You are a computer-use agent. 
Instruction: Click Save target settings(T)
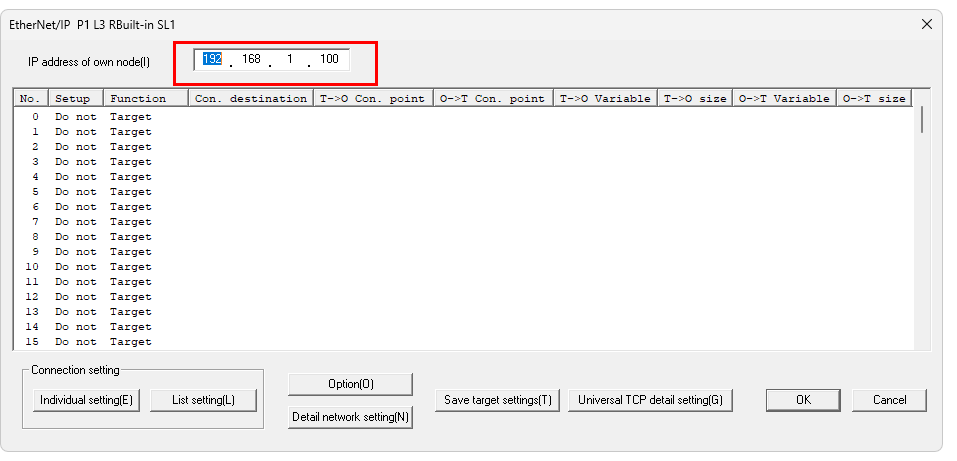point(498,400)
